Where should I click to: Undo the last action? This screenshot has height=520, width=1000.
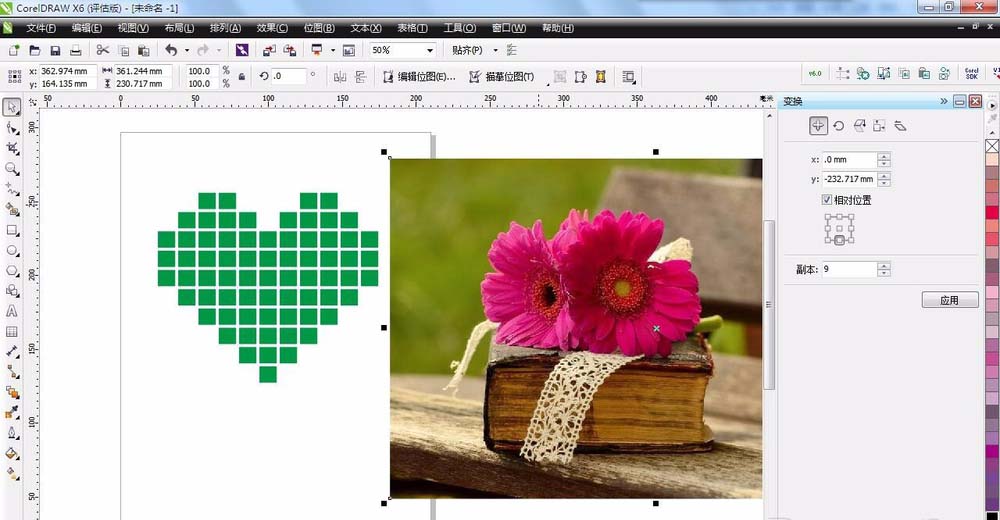point(171,50)
